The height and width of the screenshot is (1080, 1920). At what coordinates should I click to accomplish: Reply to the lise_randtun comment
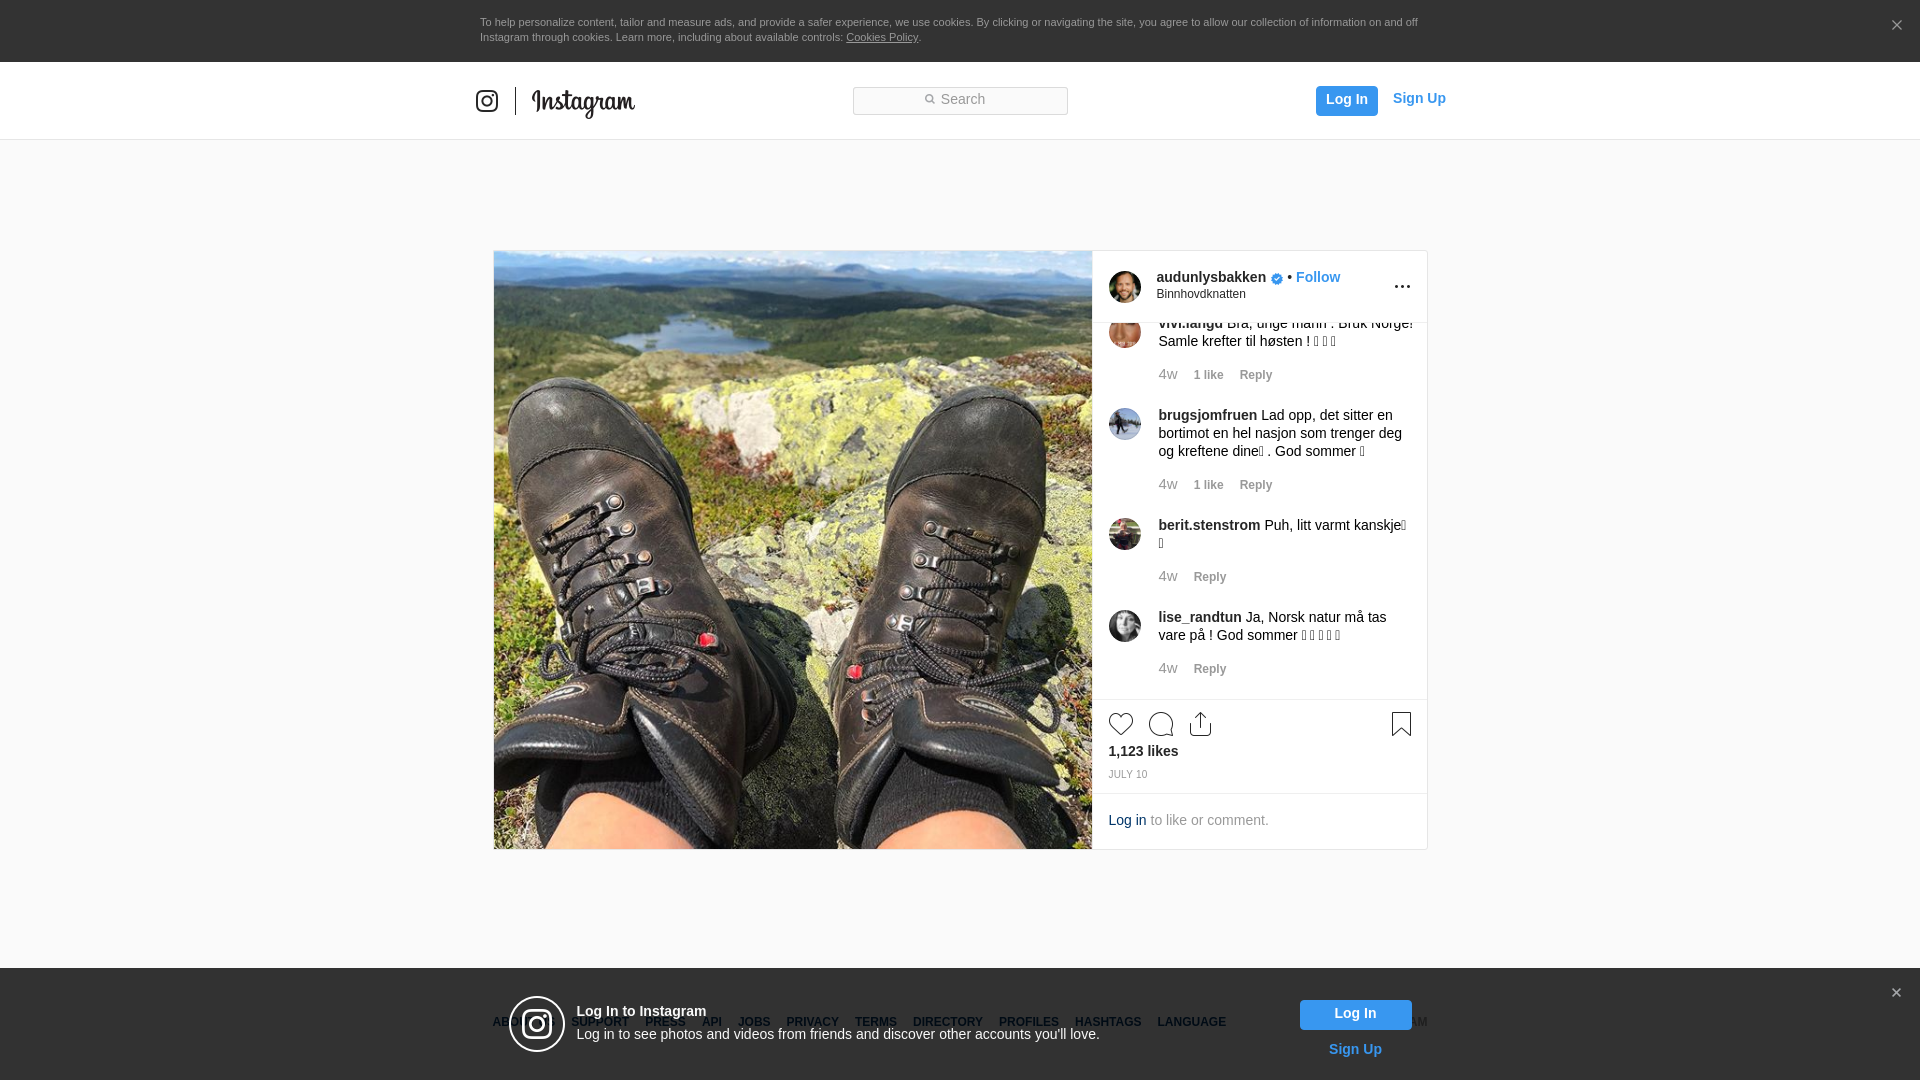pos(1210,669)
